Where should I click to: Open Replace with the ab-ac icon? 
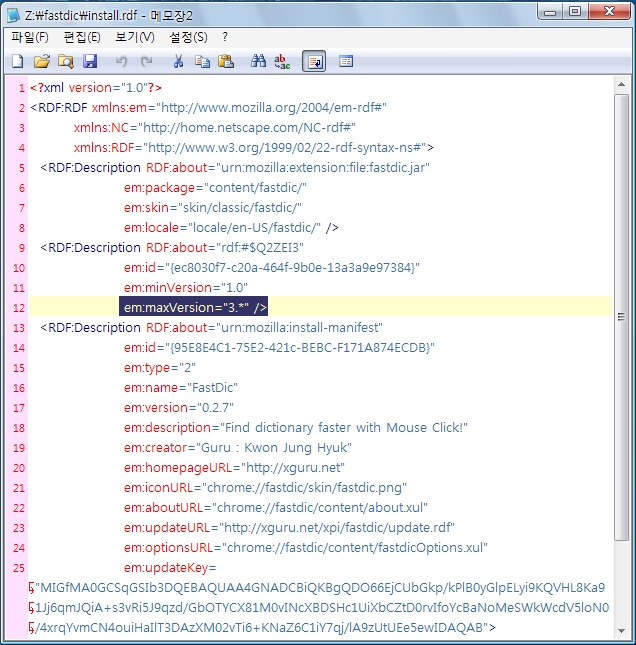282,61
